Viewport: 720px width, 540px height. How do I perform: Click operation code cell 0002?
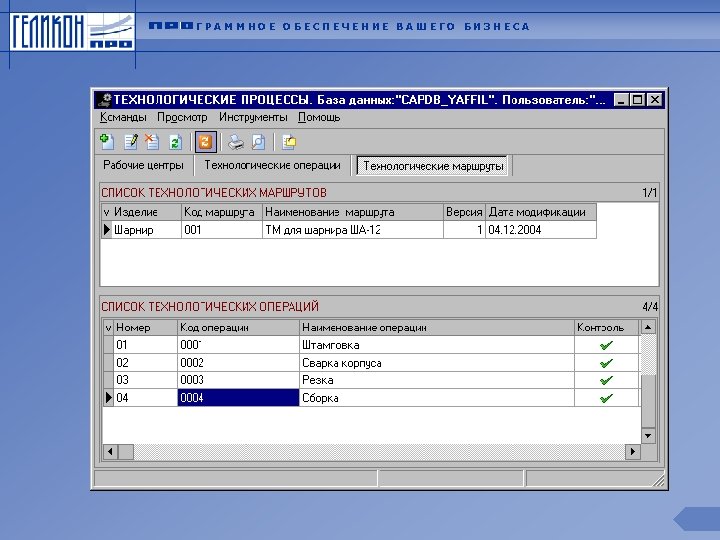[238, 363]
